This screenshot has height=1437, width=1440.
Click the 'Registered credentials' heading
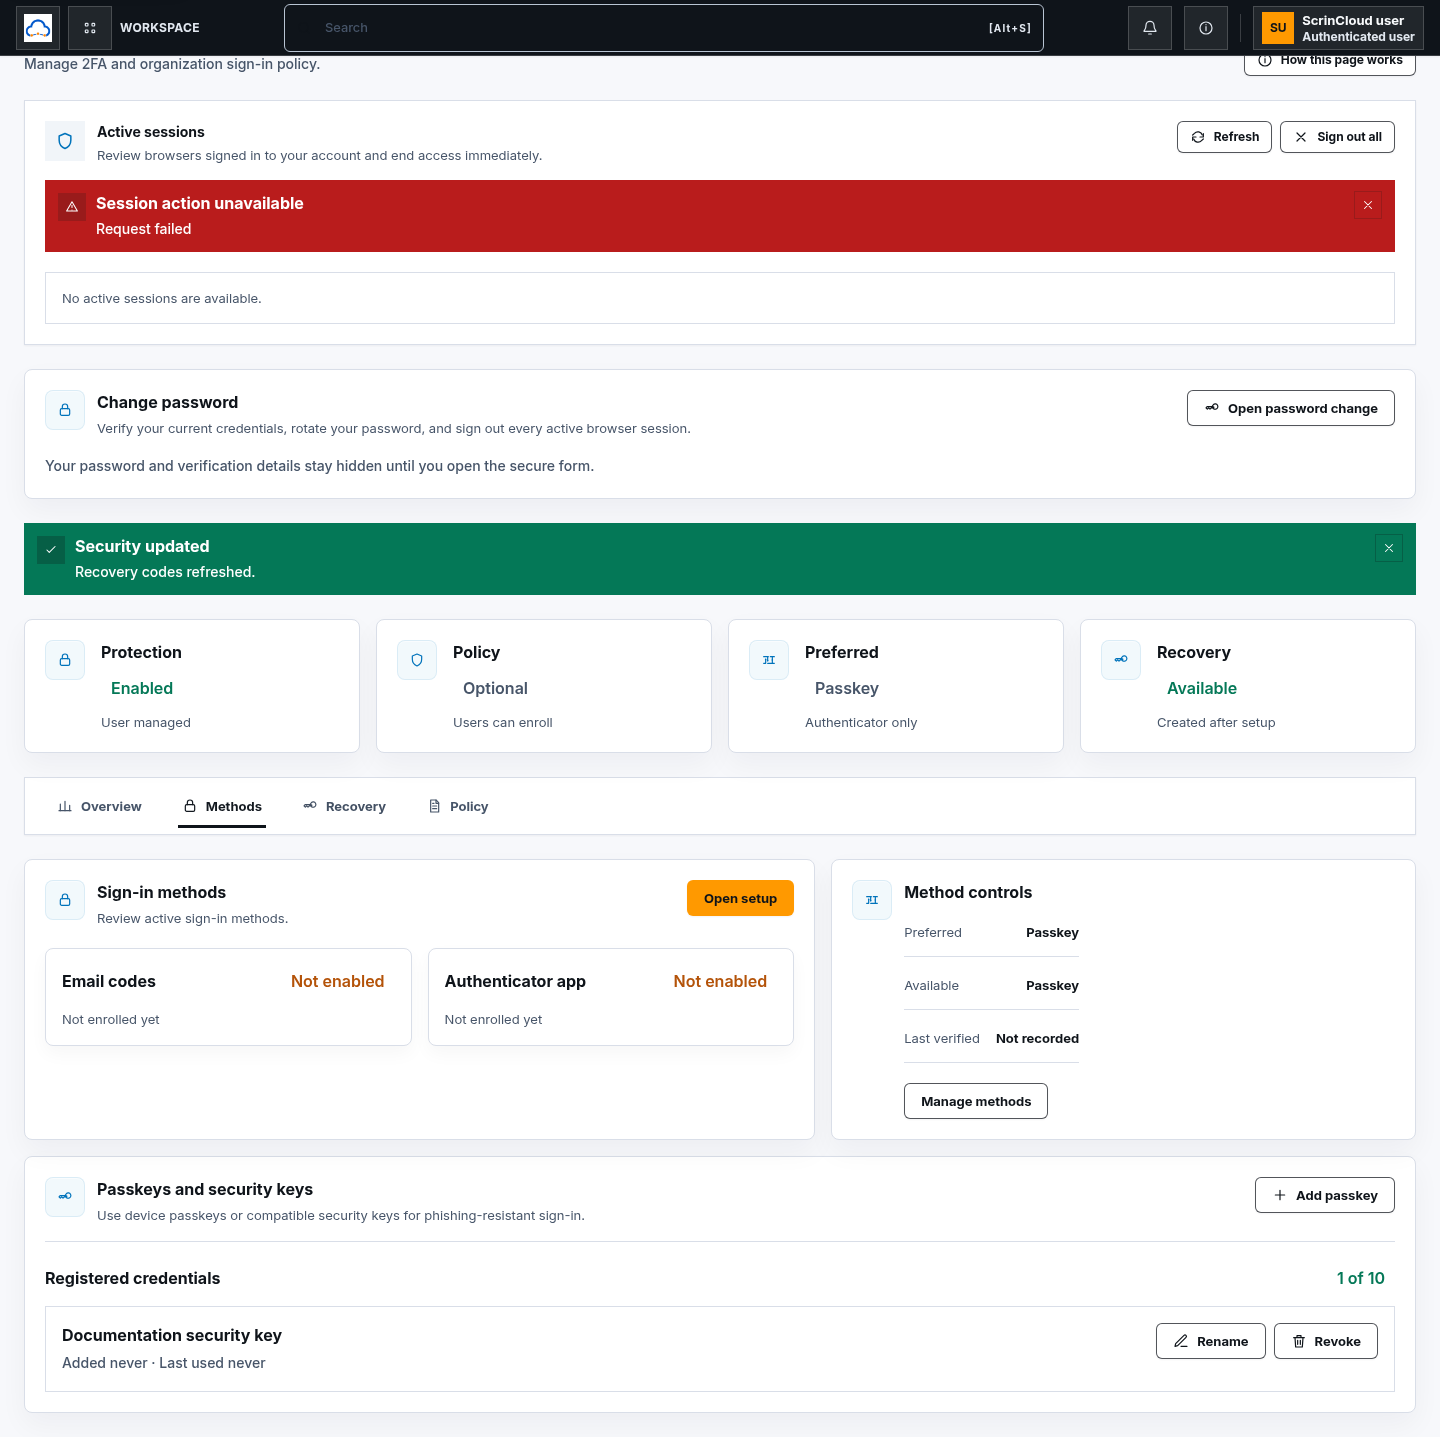coord(133,1278)
